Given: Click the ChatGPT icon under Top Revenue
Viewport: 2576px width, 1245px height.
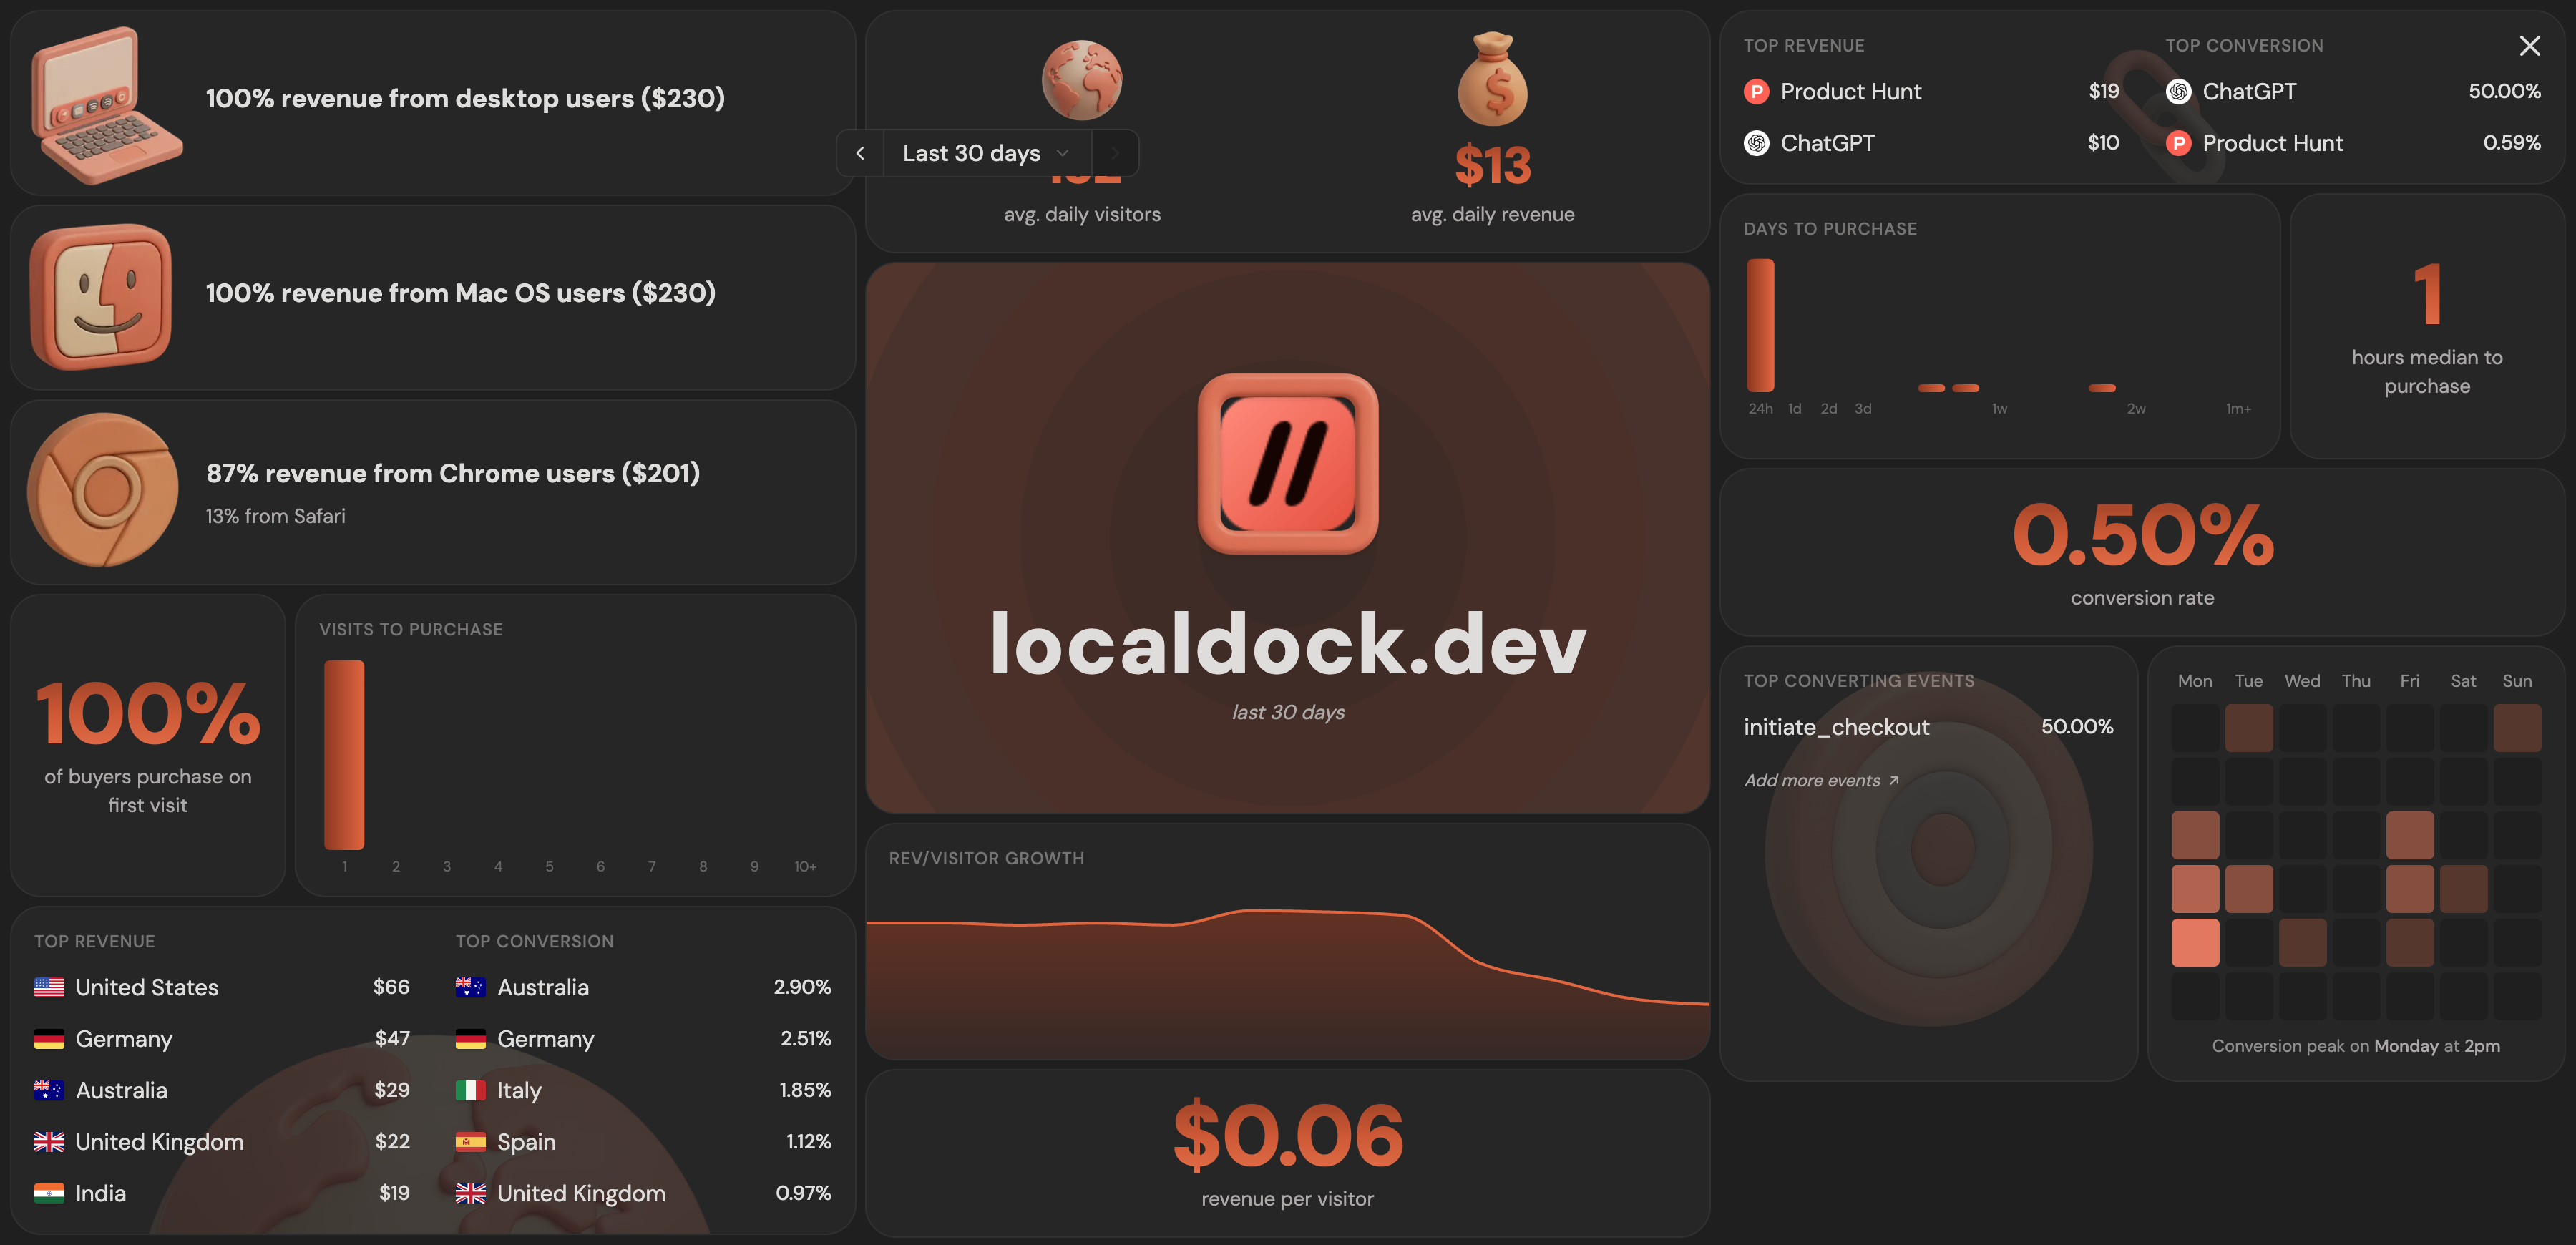Looking at the screenshot, I should point(1756,143).
